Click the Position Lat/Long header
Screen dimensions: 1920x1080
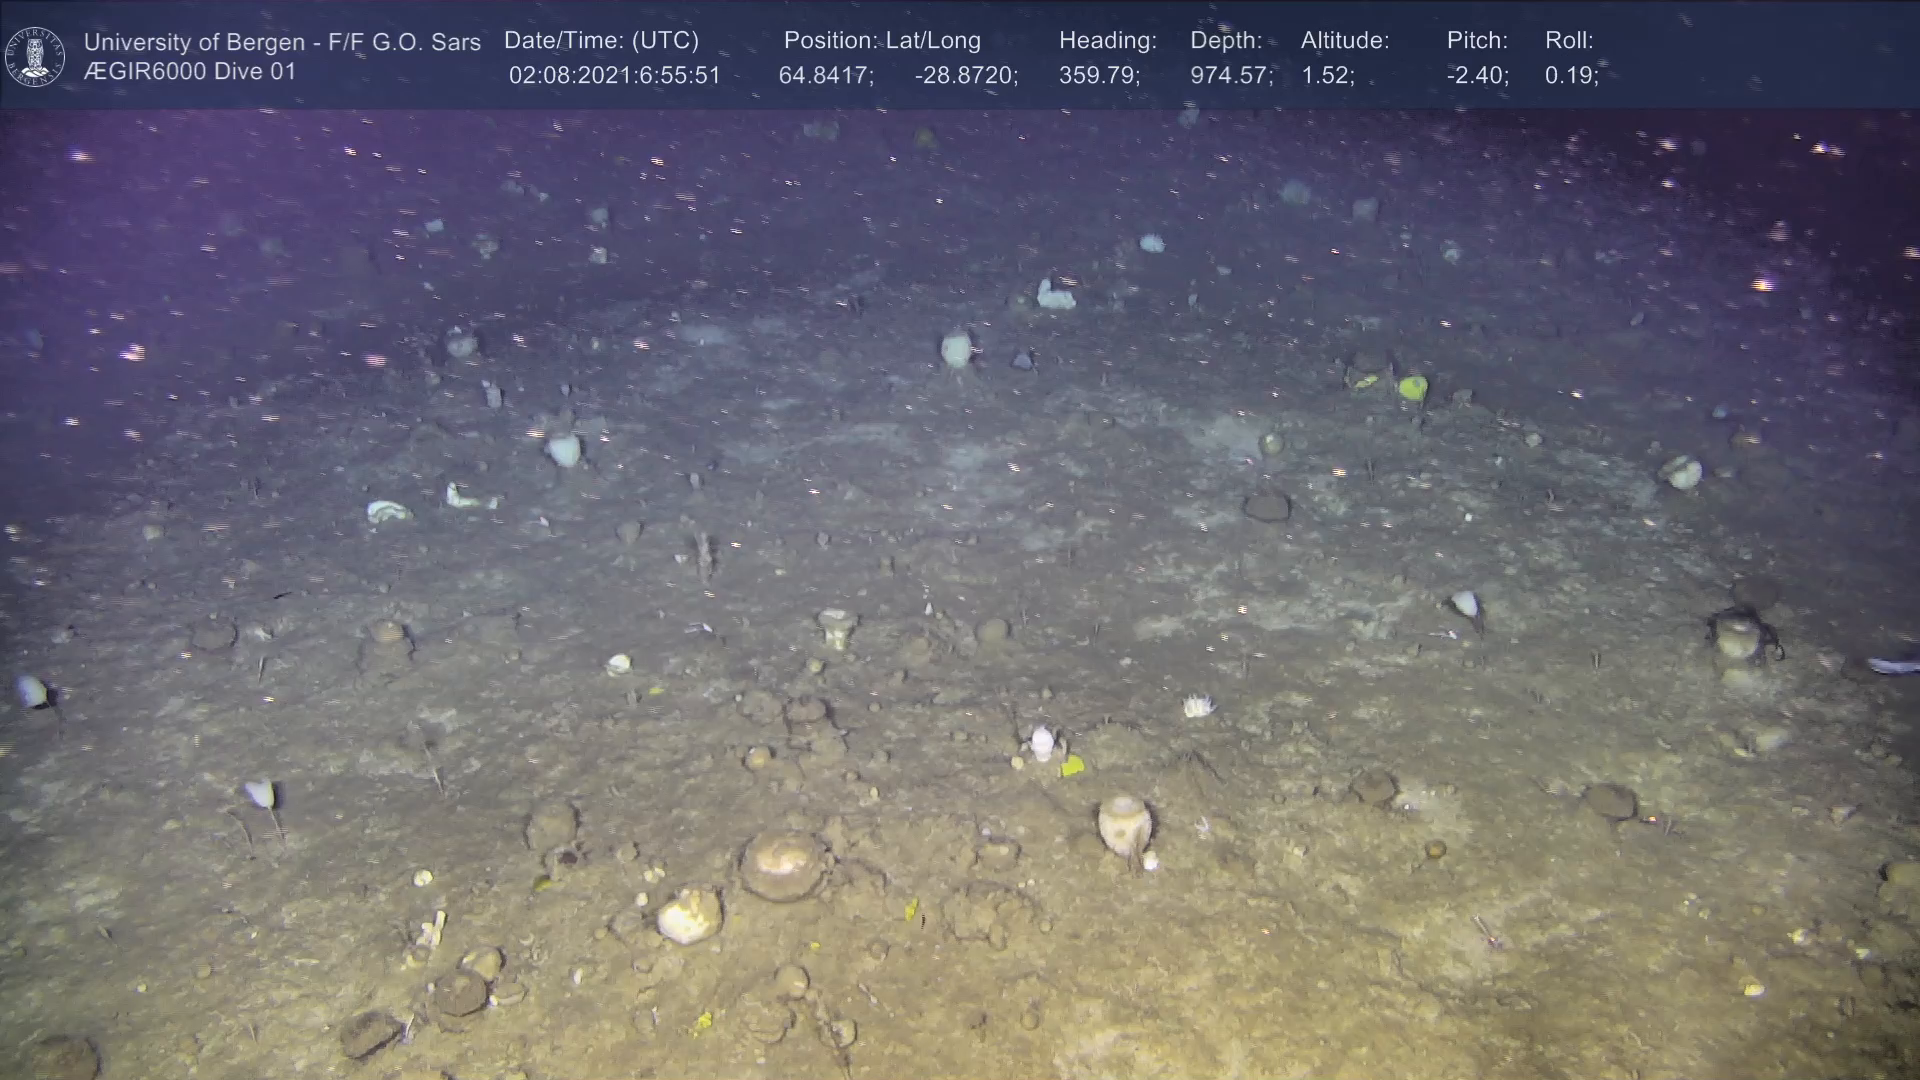882,40
